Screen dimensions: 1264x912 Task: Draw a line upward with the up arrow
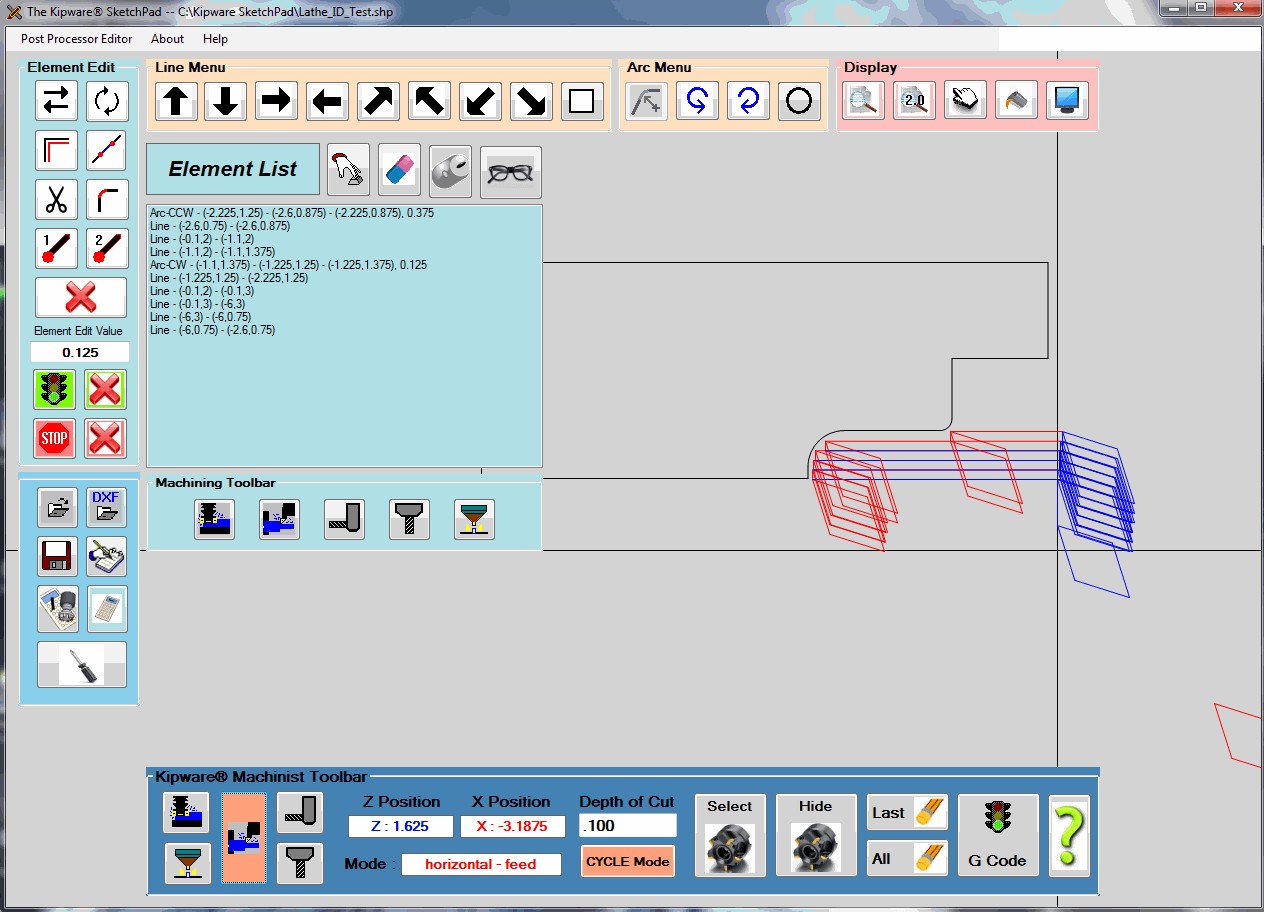[176, 101]
